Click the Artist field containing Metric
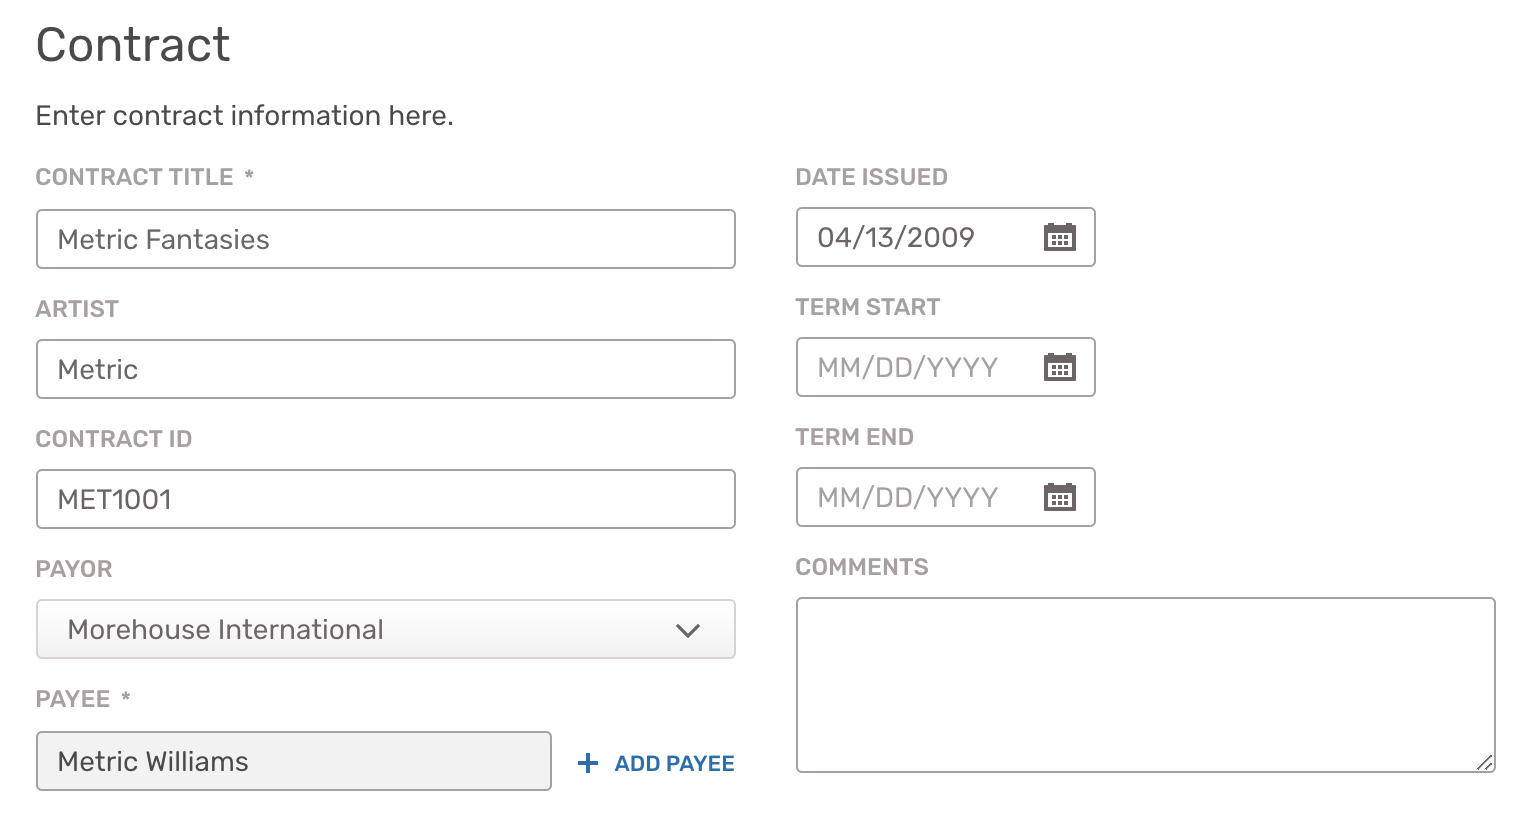The image size is (1534, 830). tap(386, 369)
